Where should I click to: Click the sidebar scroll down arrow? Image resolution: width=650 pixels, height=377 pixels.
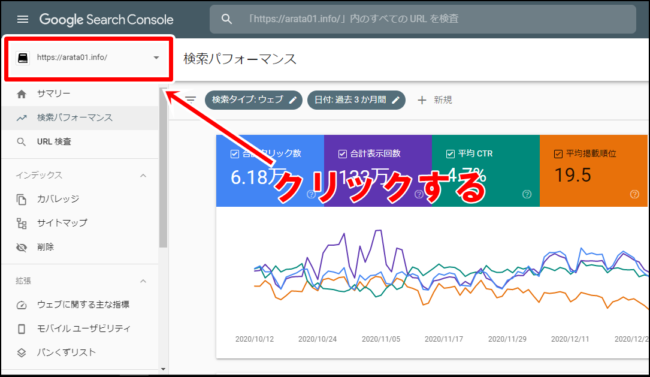click(163, 369)
